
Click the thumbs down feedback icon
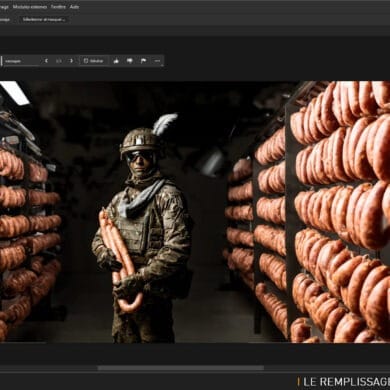(x=130, y=61)
